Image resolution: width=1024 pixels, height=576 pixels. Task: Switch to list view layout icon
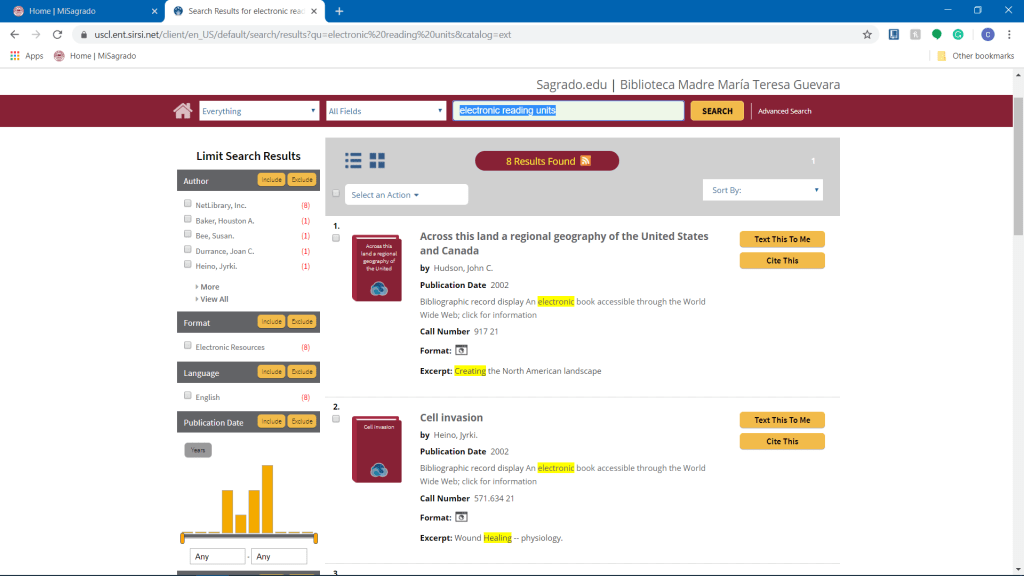353,160
